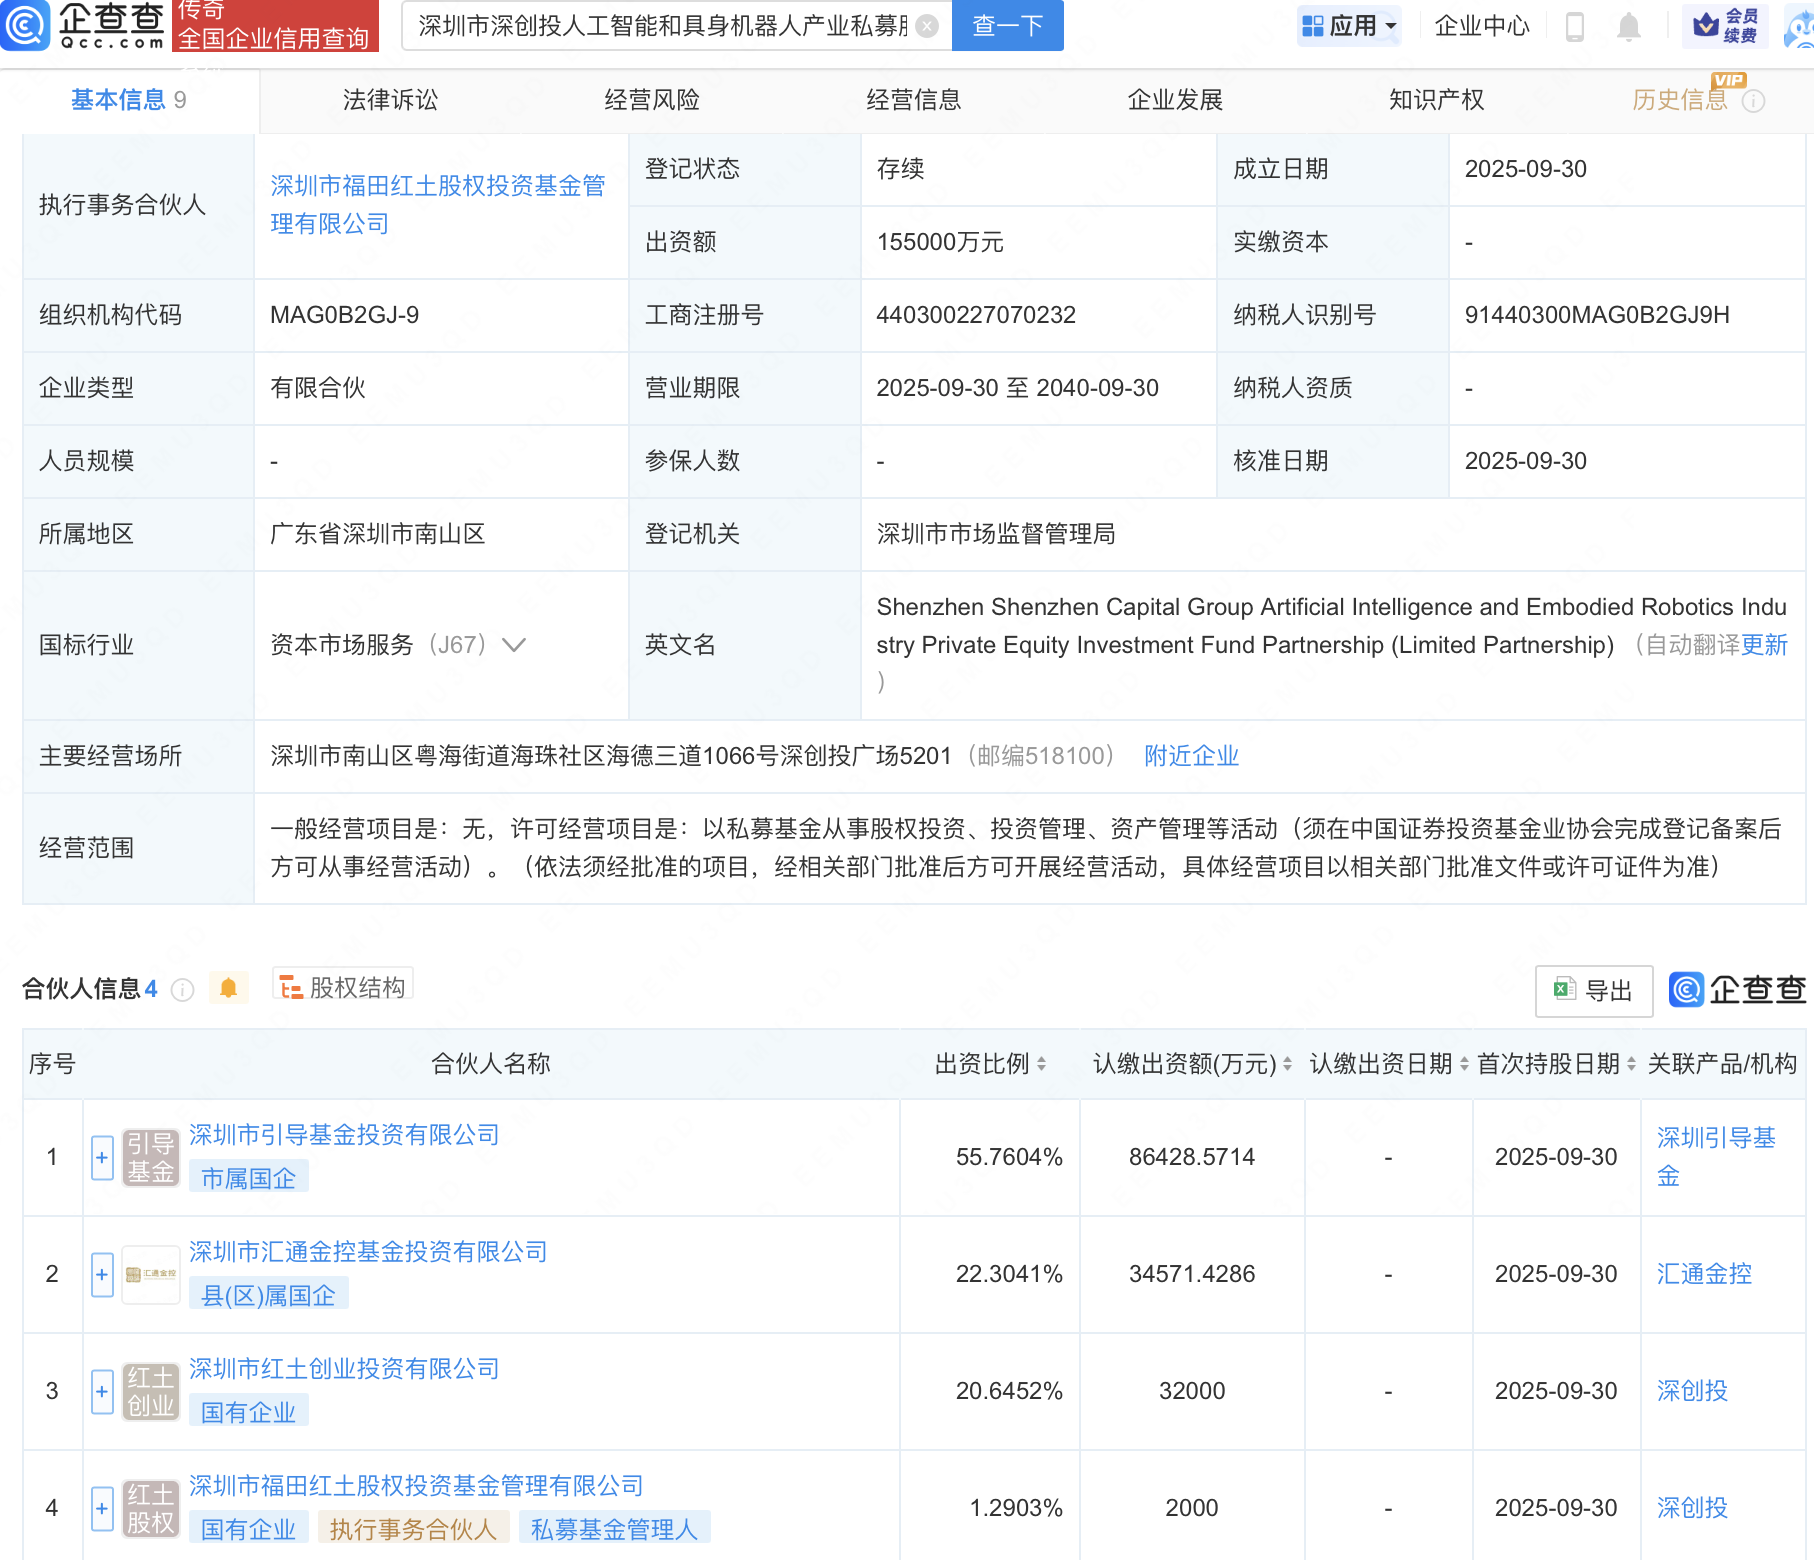Image resolution: width=1814 pixels, height=1560 pixels.
Task: Open the 股权结构 equity structure view
Action: point(343,988)
